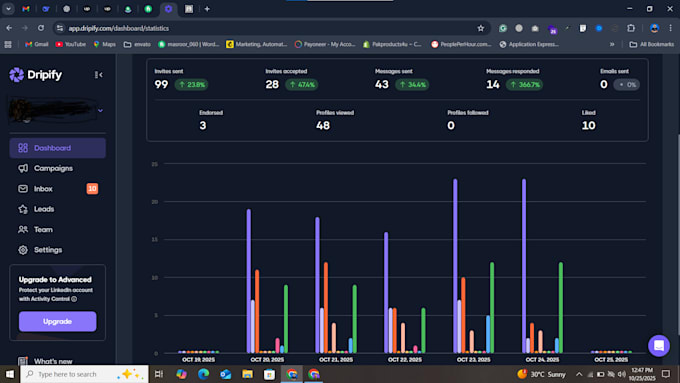Open the notification center icon
680x383 pixels.
(666, 374)
